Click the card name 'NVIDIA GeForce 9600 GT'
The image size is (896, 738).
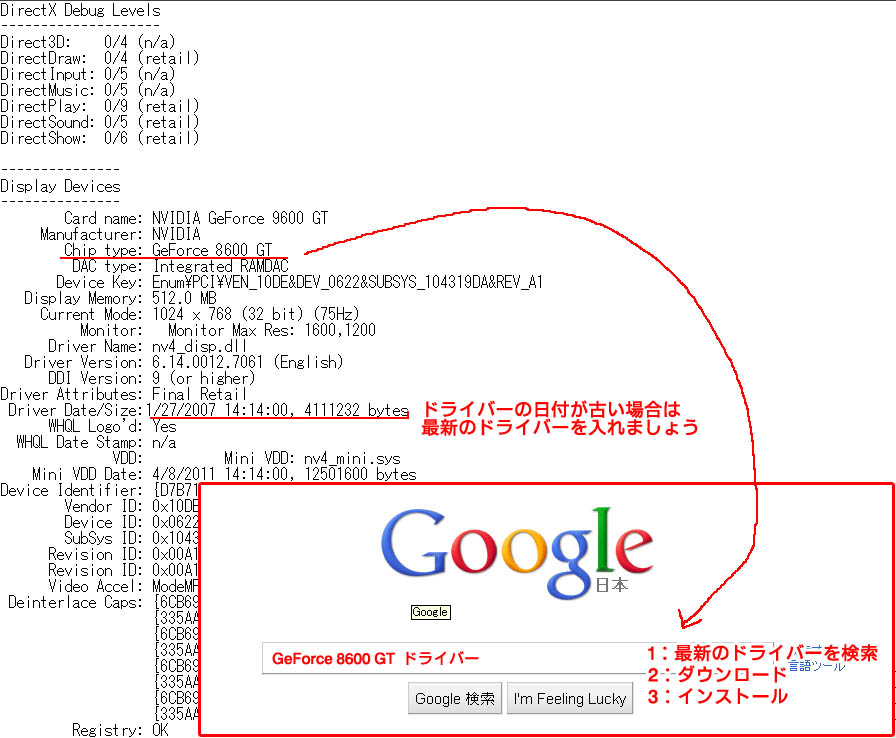pos(240,218)
